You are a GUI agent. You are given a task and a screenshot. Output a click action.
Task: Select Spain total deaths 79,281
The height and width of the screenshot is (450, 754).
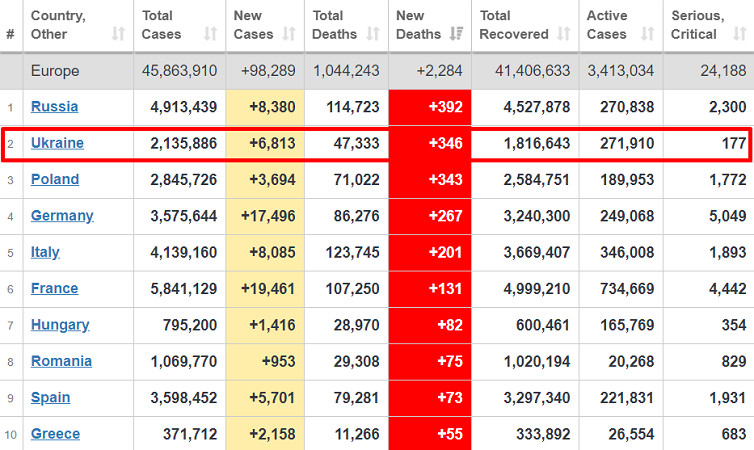click(357, 398)
